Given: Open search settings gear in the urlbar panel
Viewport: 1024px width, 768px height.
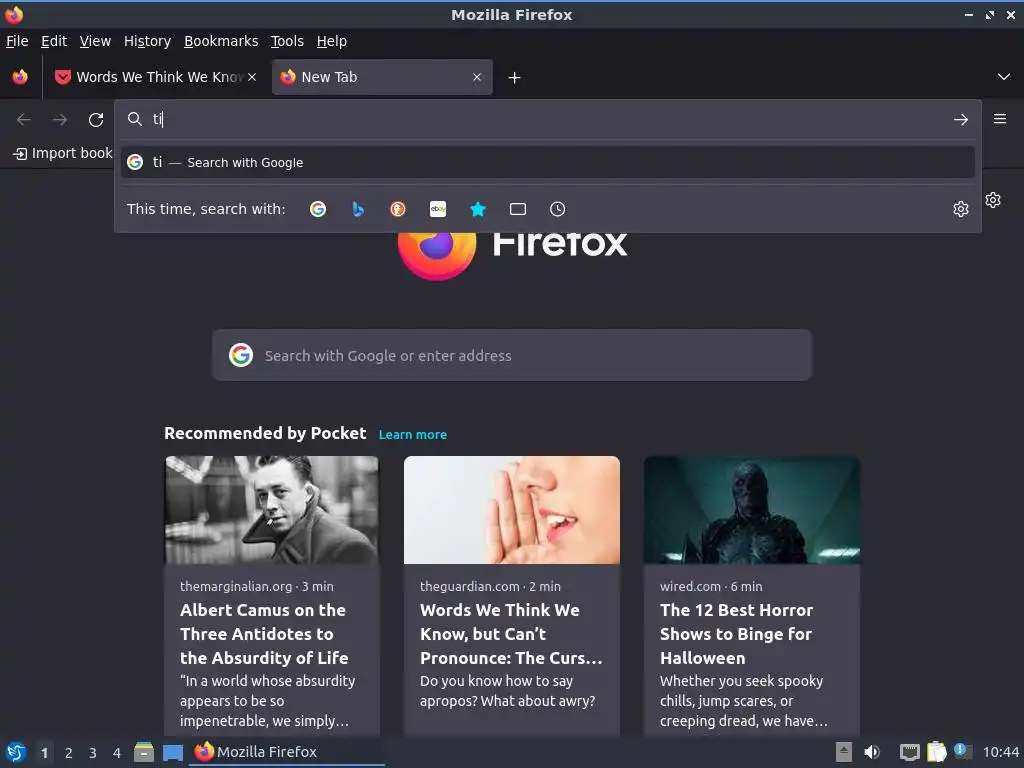Looking at the screenshot, I should click(x=961, y=209).
